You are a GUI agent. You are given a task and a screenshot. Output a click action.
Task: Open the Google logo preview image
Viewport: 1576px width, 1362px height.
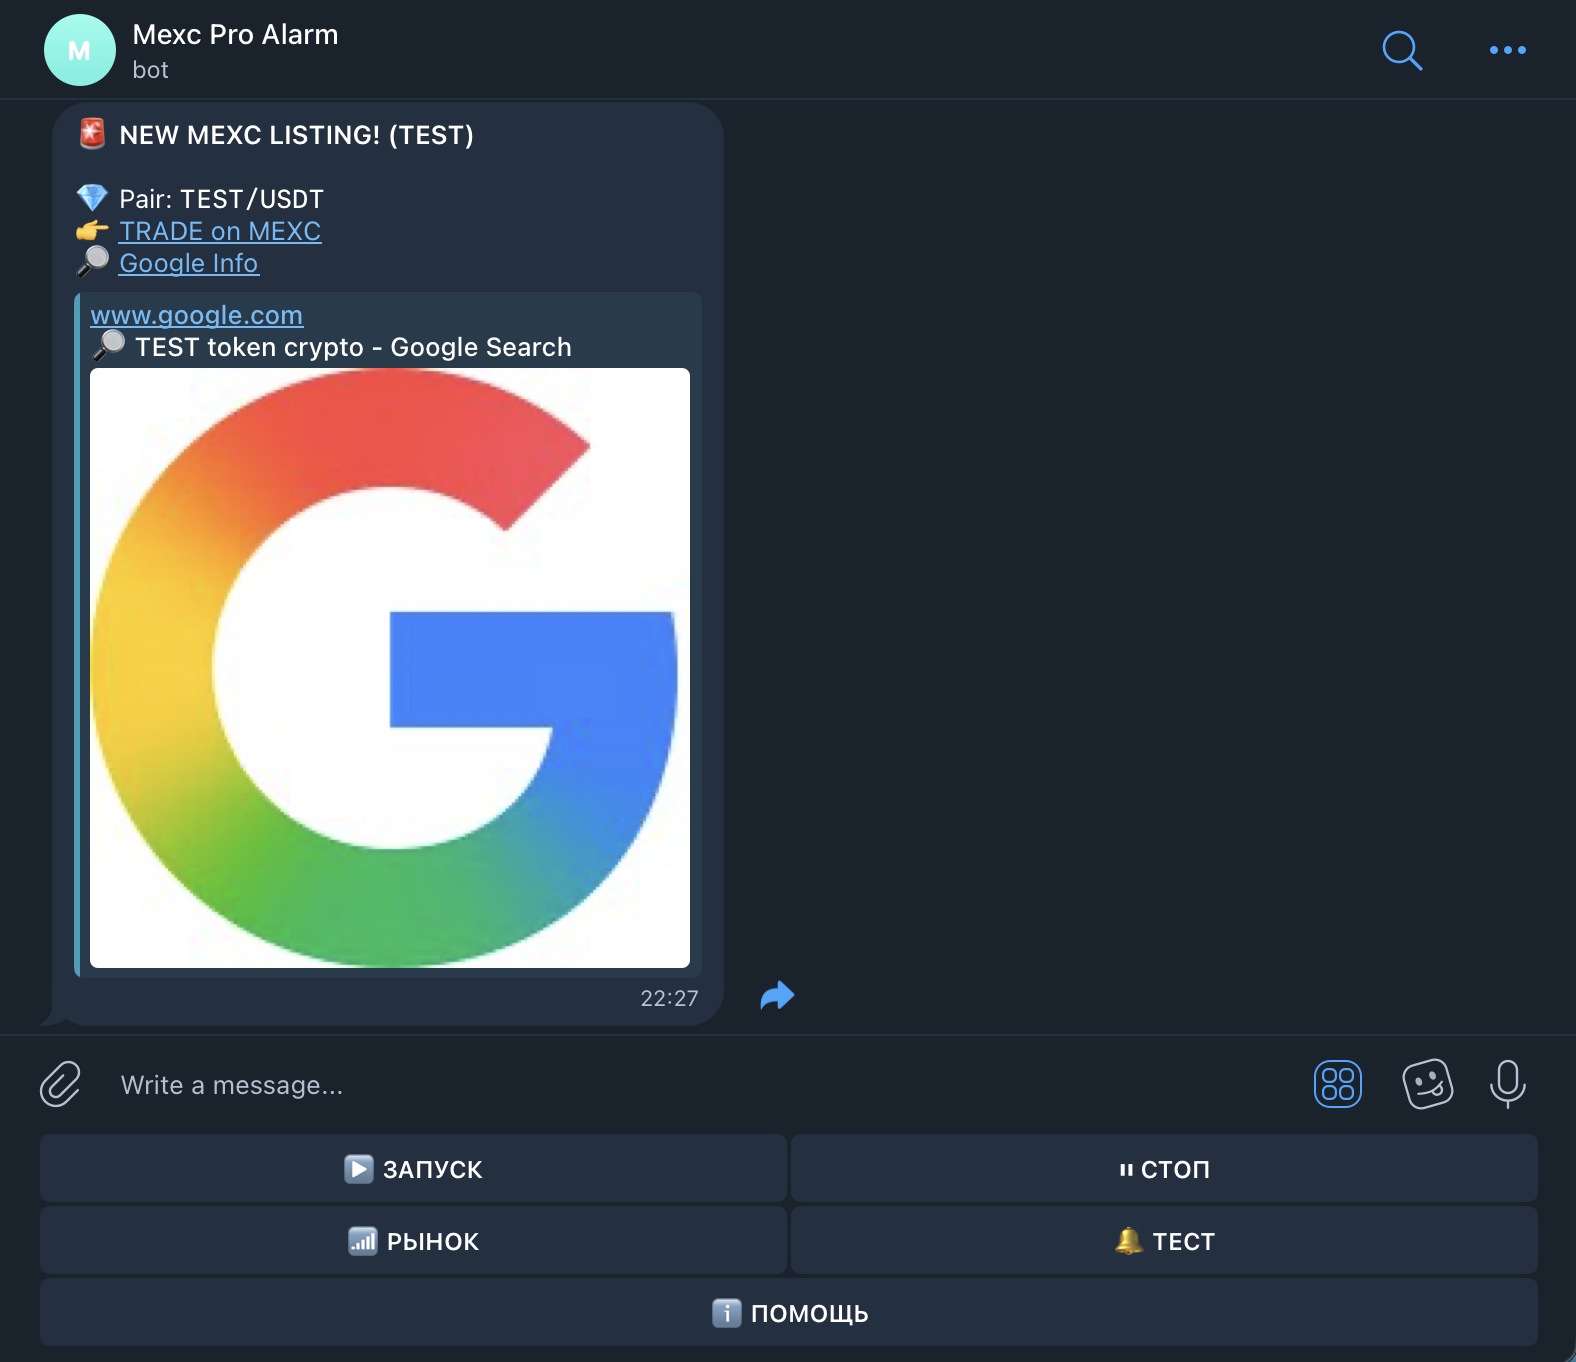coord(390,668)
